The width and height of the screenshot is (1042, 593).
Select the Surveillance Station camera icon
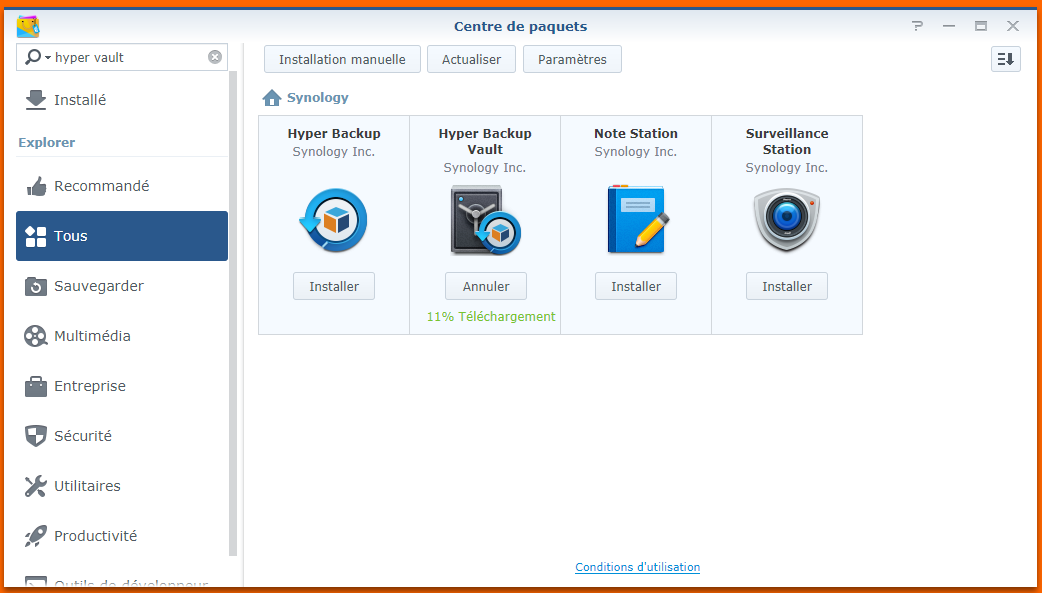787,219
